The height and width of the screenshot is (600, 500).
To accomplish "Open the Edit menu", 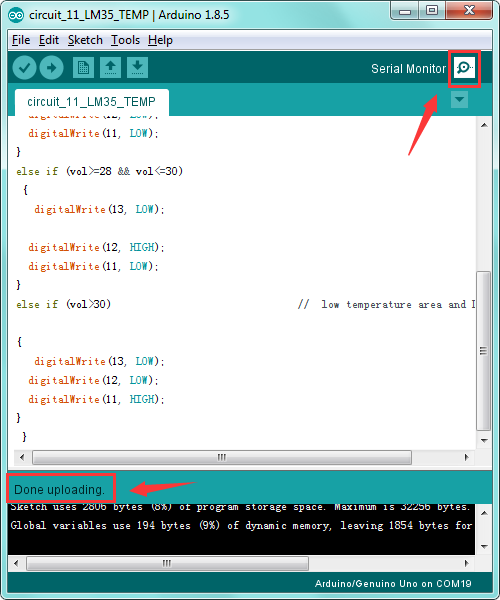I will 49,40.
